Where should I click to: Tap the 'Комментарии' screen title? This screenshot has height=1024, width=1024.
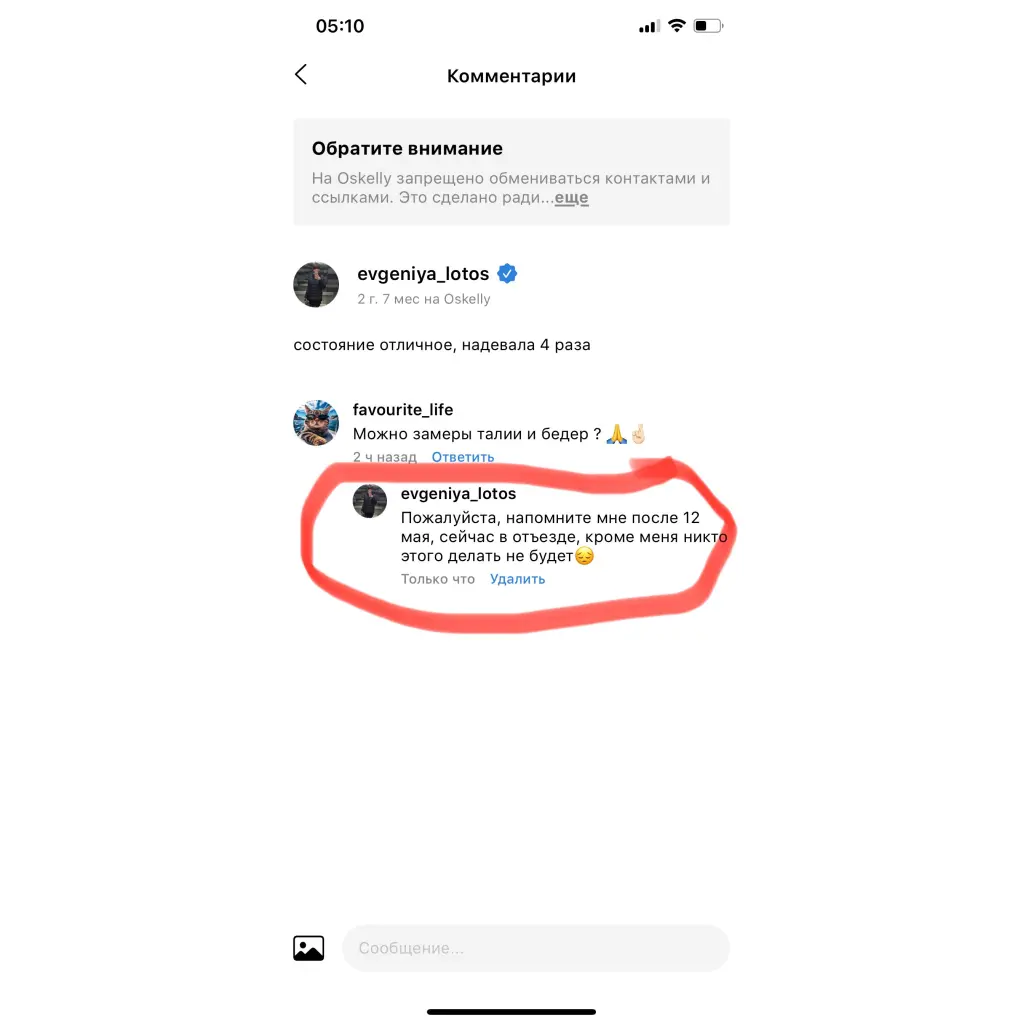[x=511, y=76]
